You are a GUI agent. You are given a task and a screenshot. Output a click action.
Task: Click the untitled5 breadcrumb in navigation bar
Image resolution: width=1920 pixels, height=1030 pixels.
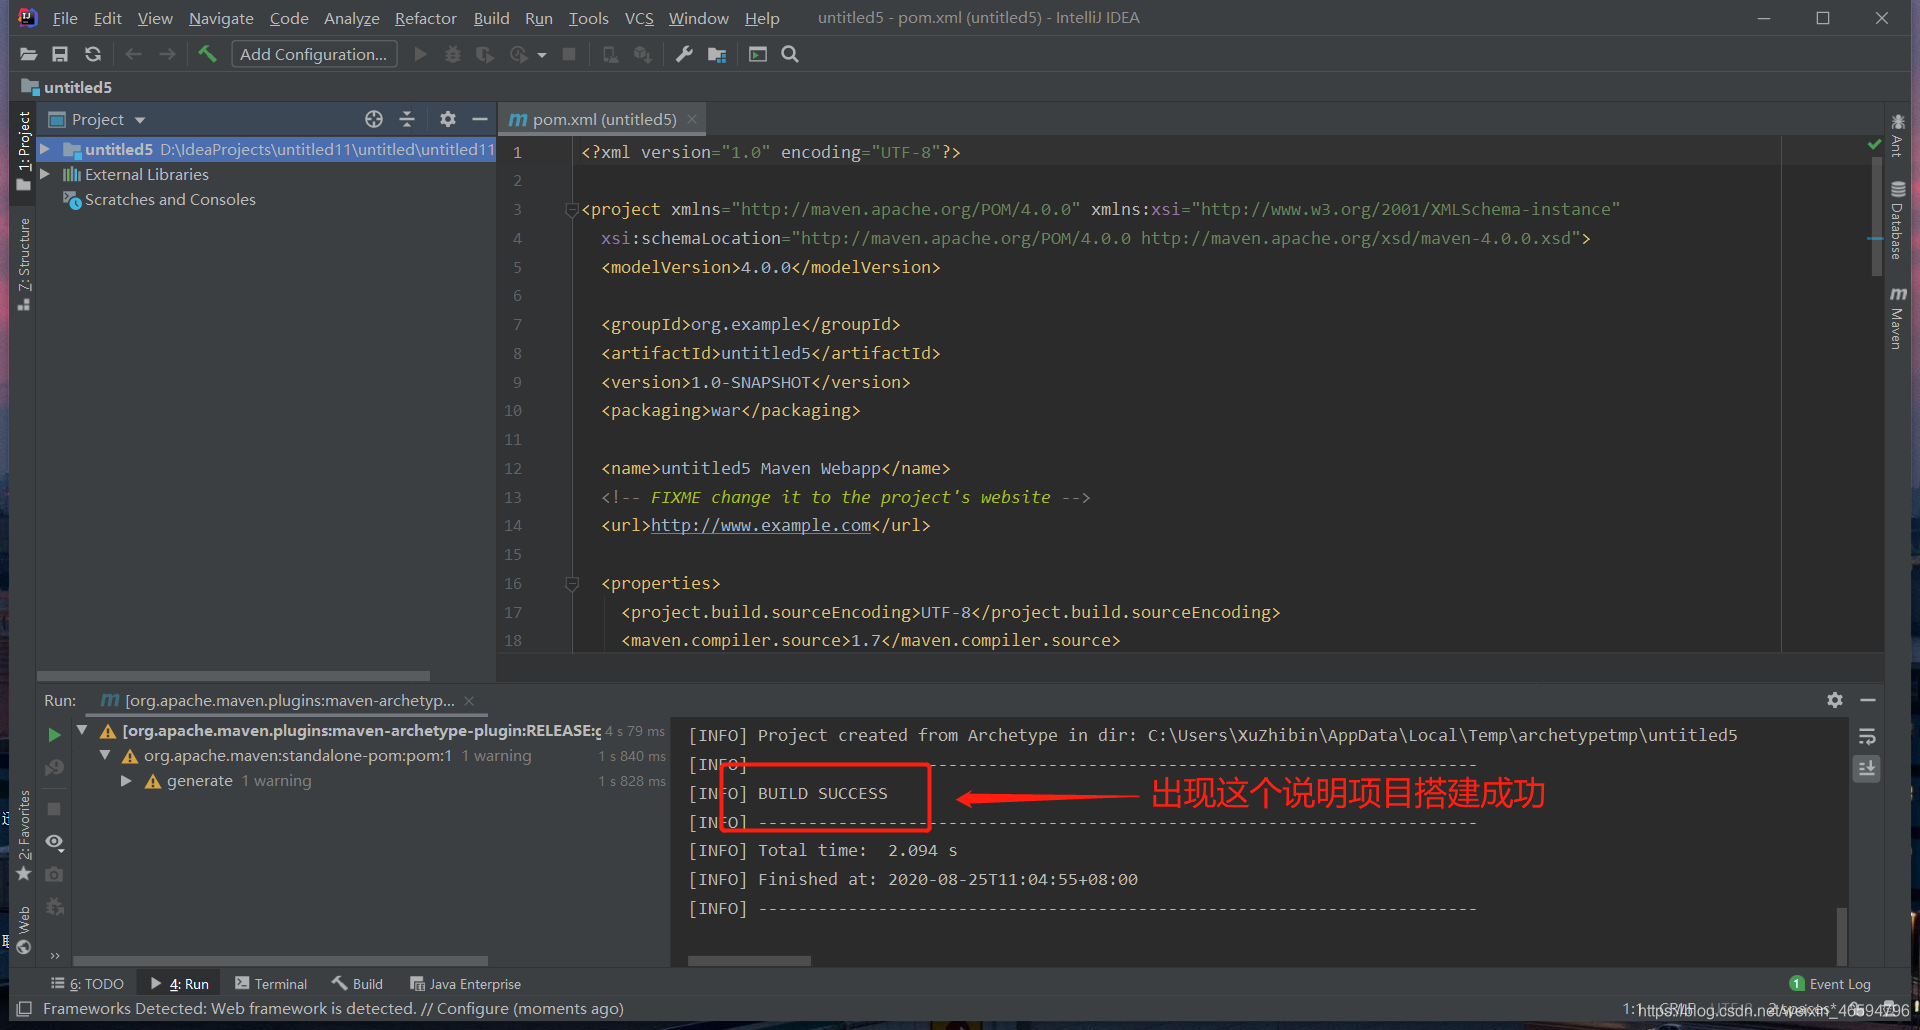pos(67,87)
